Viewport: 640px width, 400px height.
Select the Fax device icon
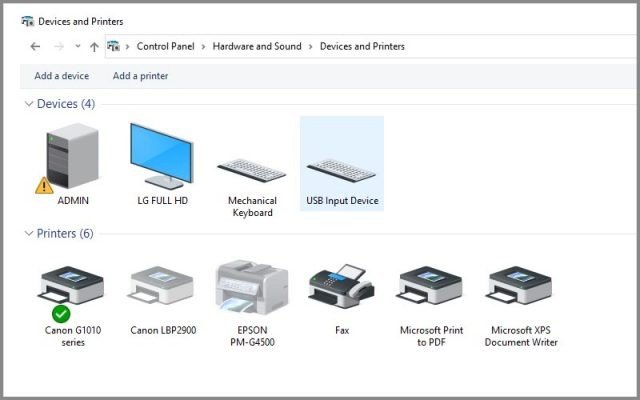pyautogui.click(x=342, y=287)
